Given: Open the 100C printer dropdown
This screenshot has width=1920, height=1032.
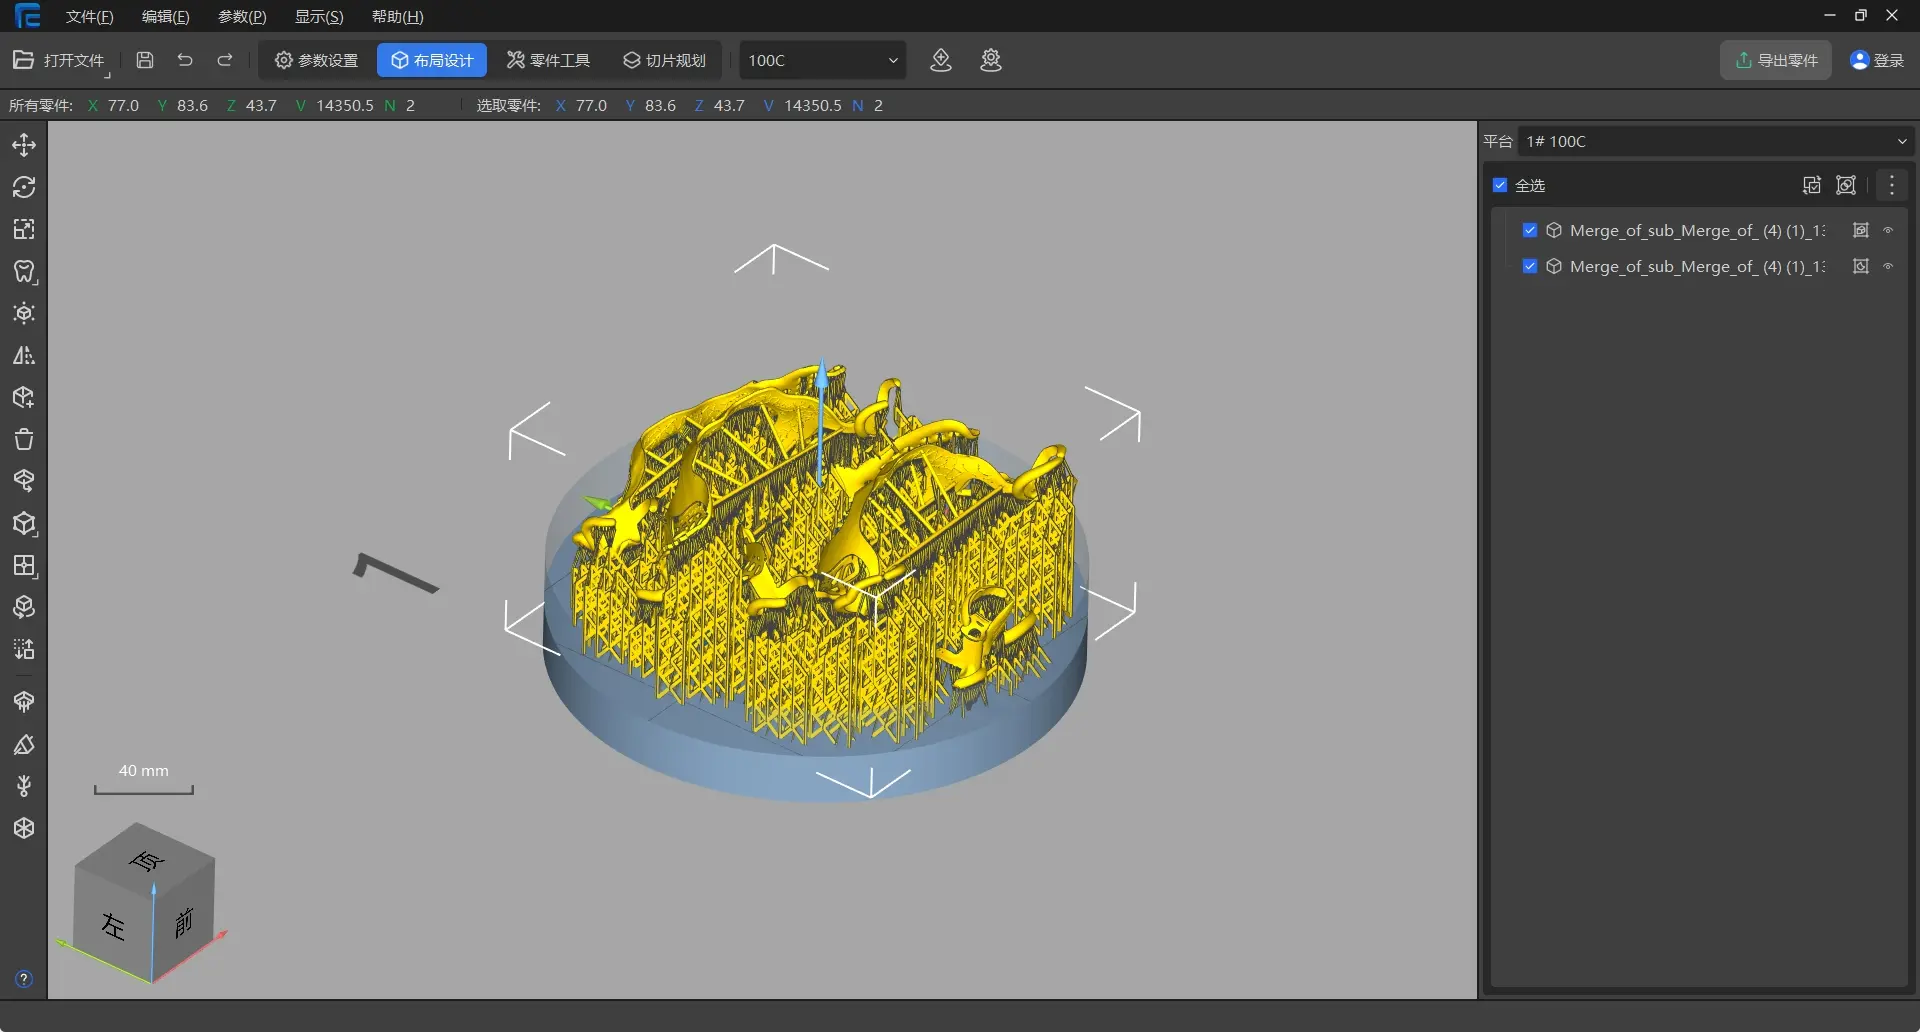Looking at the screenshot, I should click(x=822, y=60).
